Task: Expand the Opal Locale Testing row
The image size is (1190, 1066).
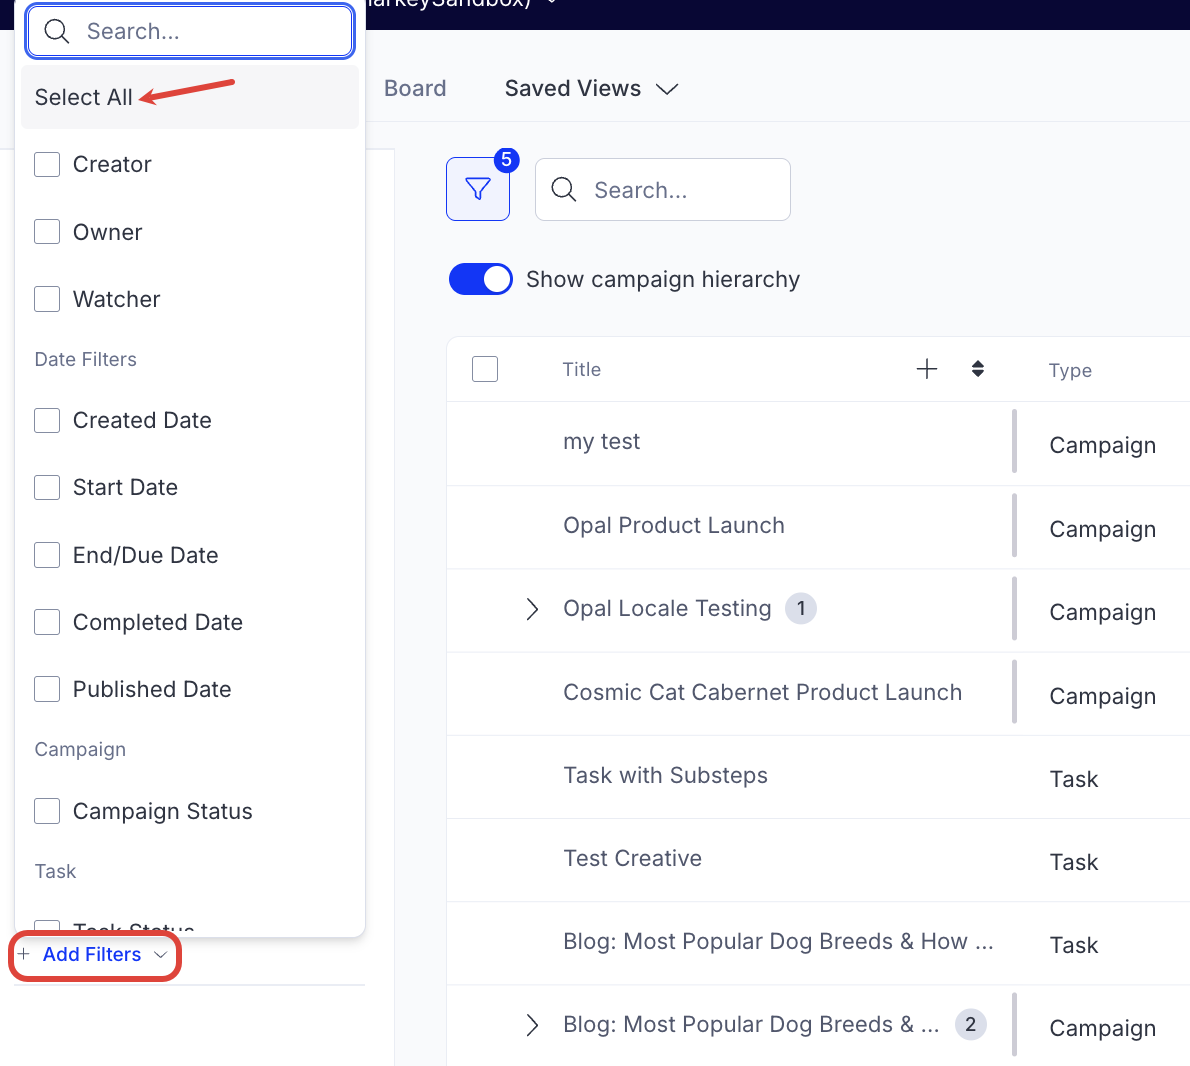Action: click(532, 609)
